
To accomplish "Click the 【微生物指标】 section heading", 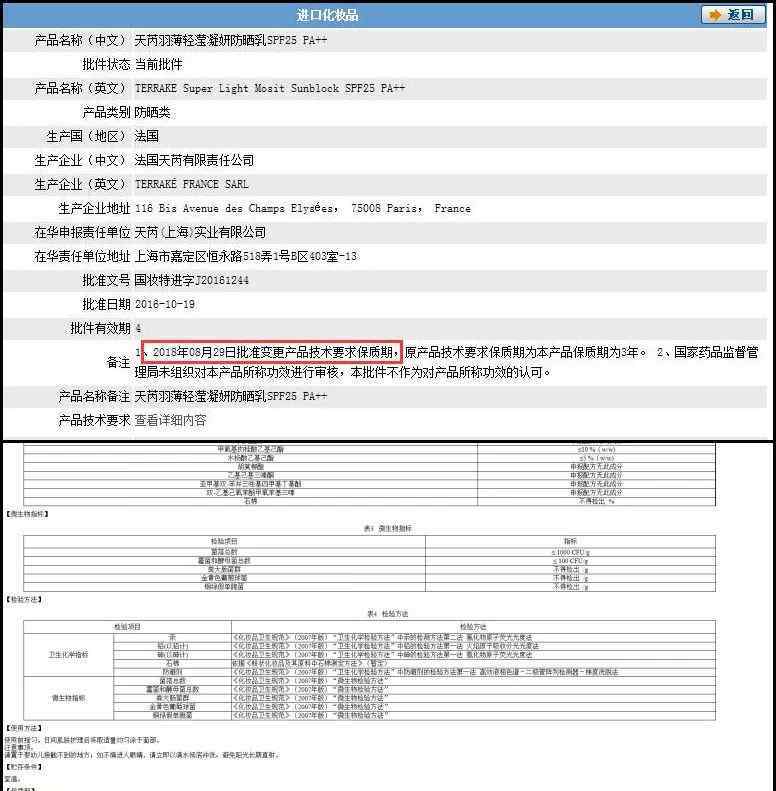I will (27, 514).
